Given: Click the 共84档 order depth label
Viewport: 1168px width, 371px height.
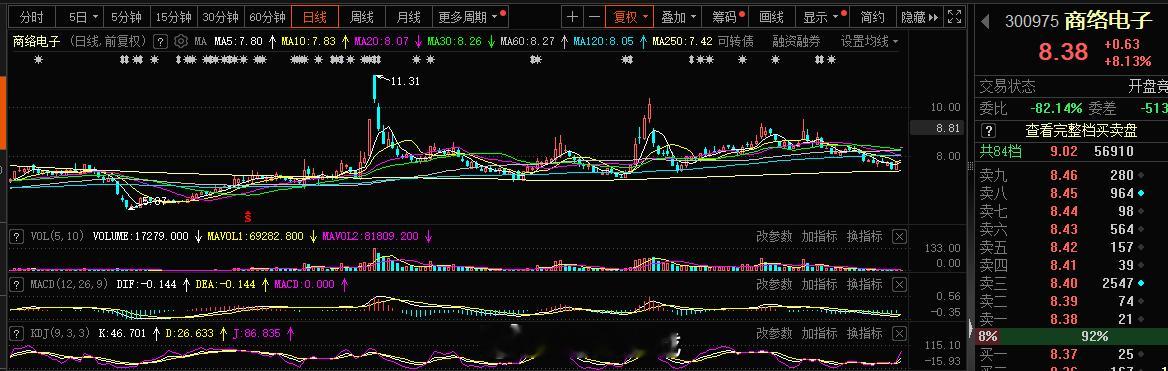Looking at the screenshot, I should [1000, 152].
